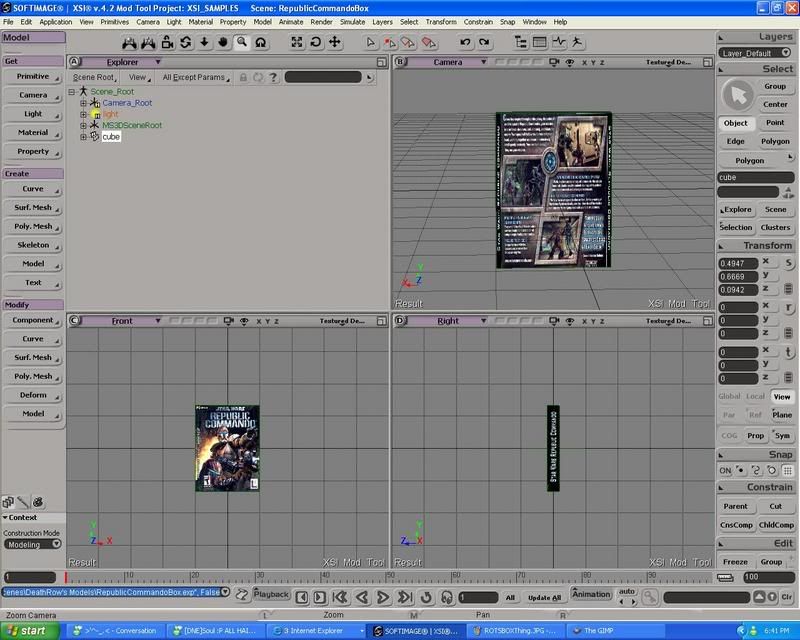Toggle loop playback icon
Screen dimensions: 800x640
426,597
